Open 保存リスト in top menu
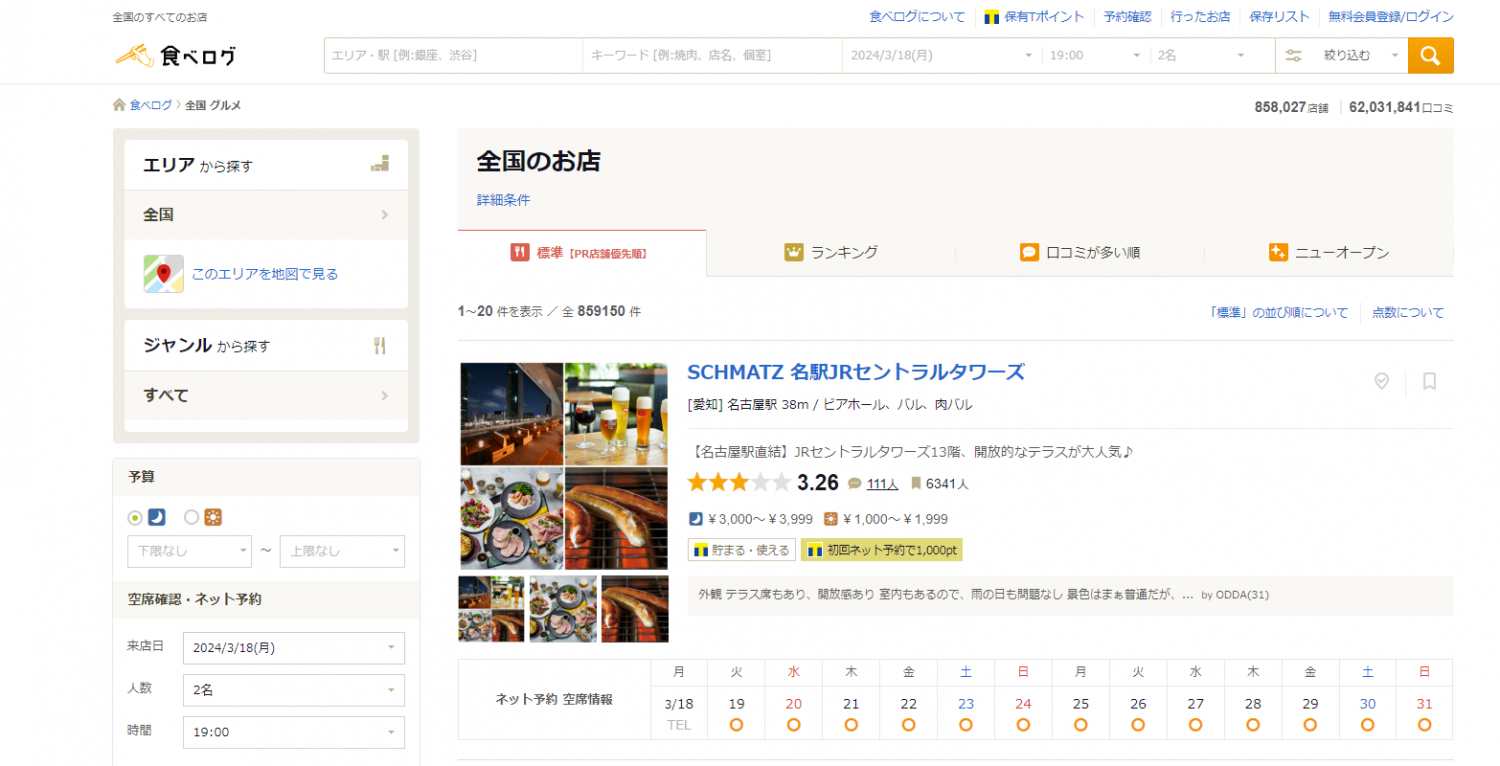 point(1279,17)
